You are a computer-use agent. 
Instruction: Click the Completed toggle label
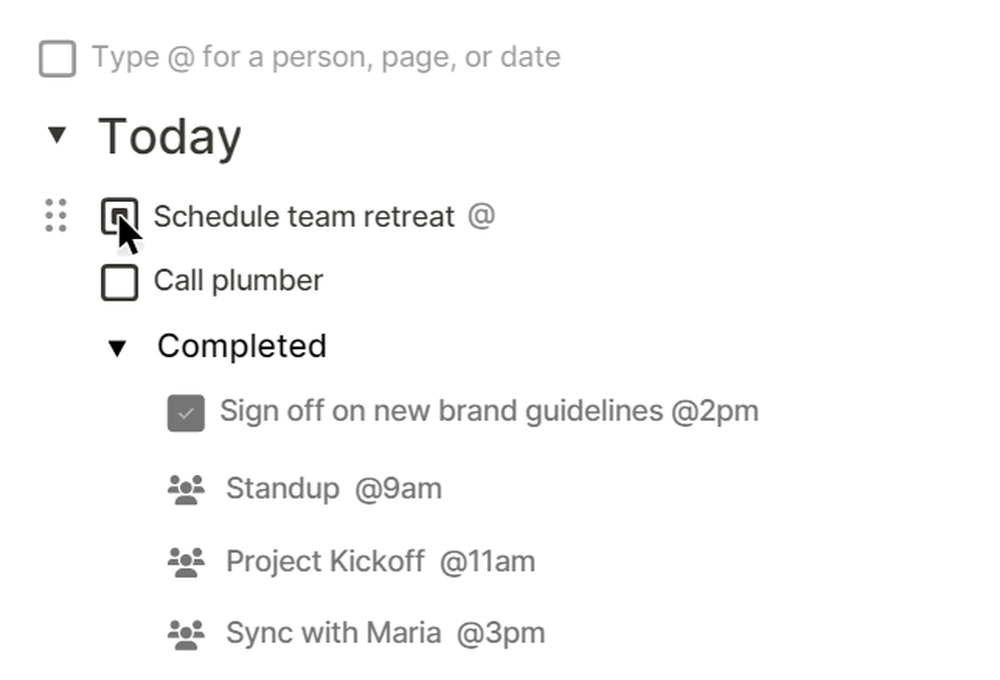(242, 346)
